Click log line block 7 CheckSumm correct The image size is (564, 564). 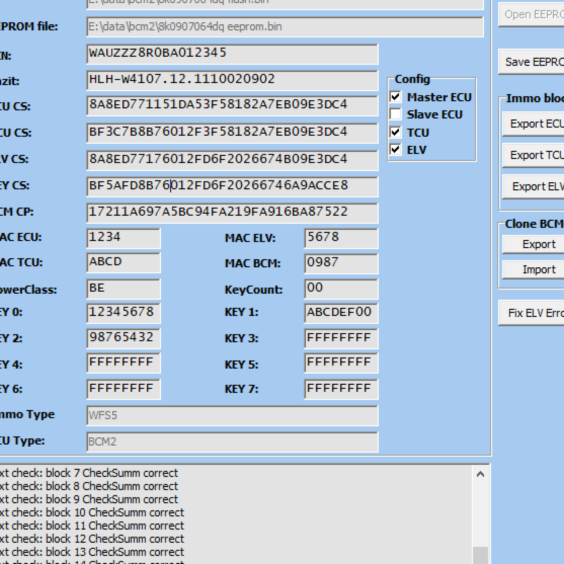(x=89, y=473)
